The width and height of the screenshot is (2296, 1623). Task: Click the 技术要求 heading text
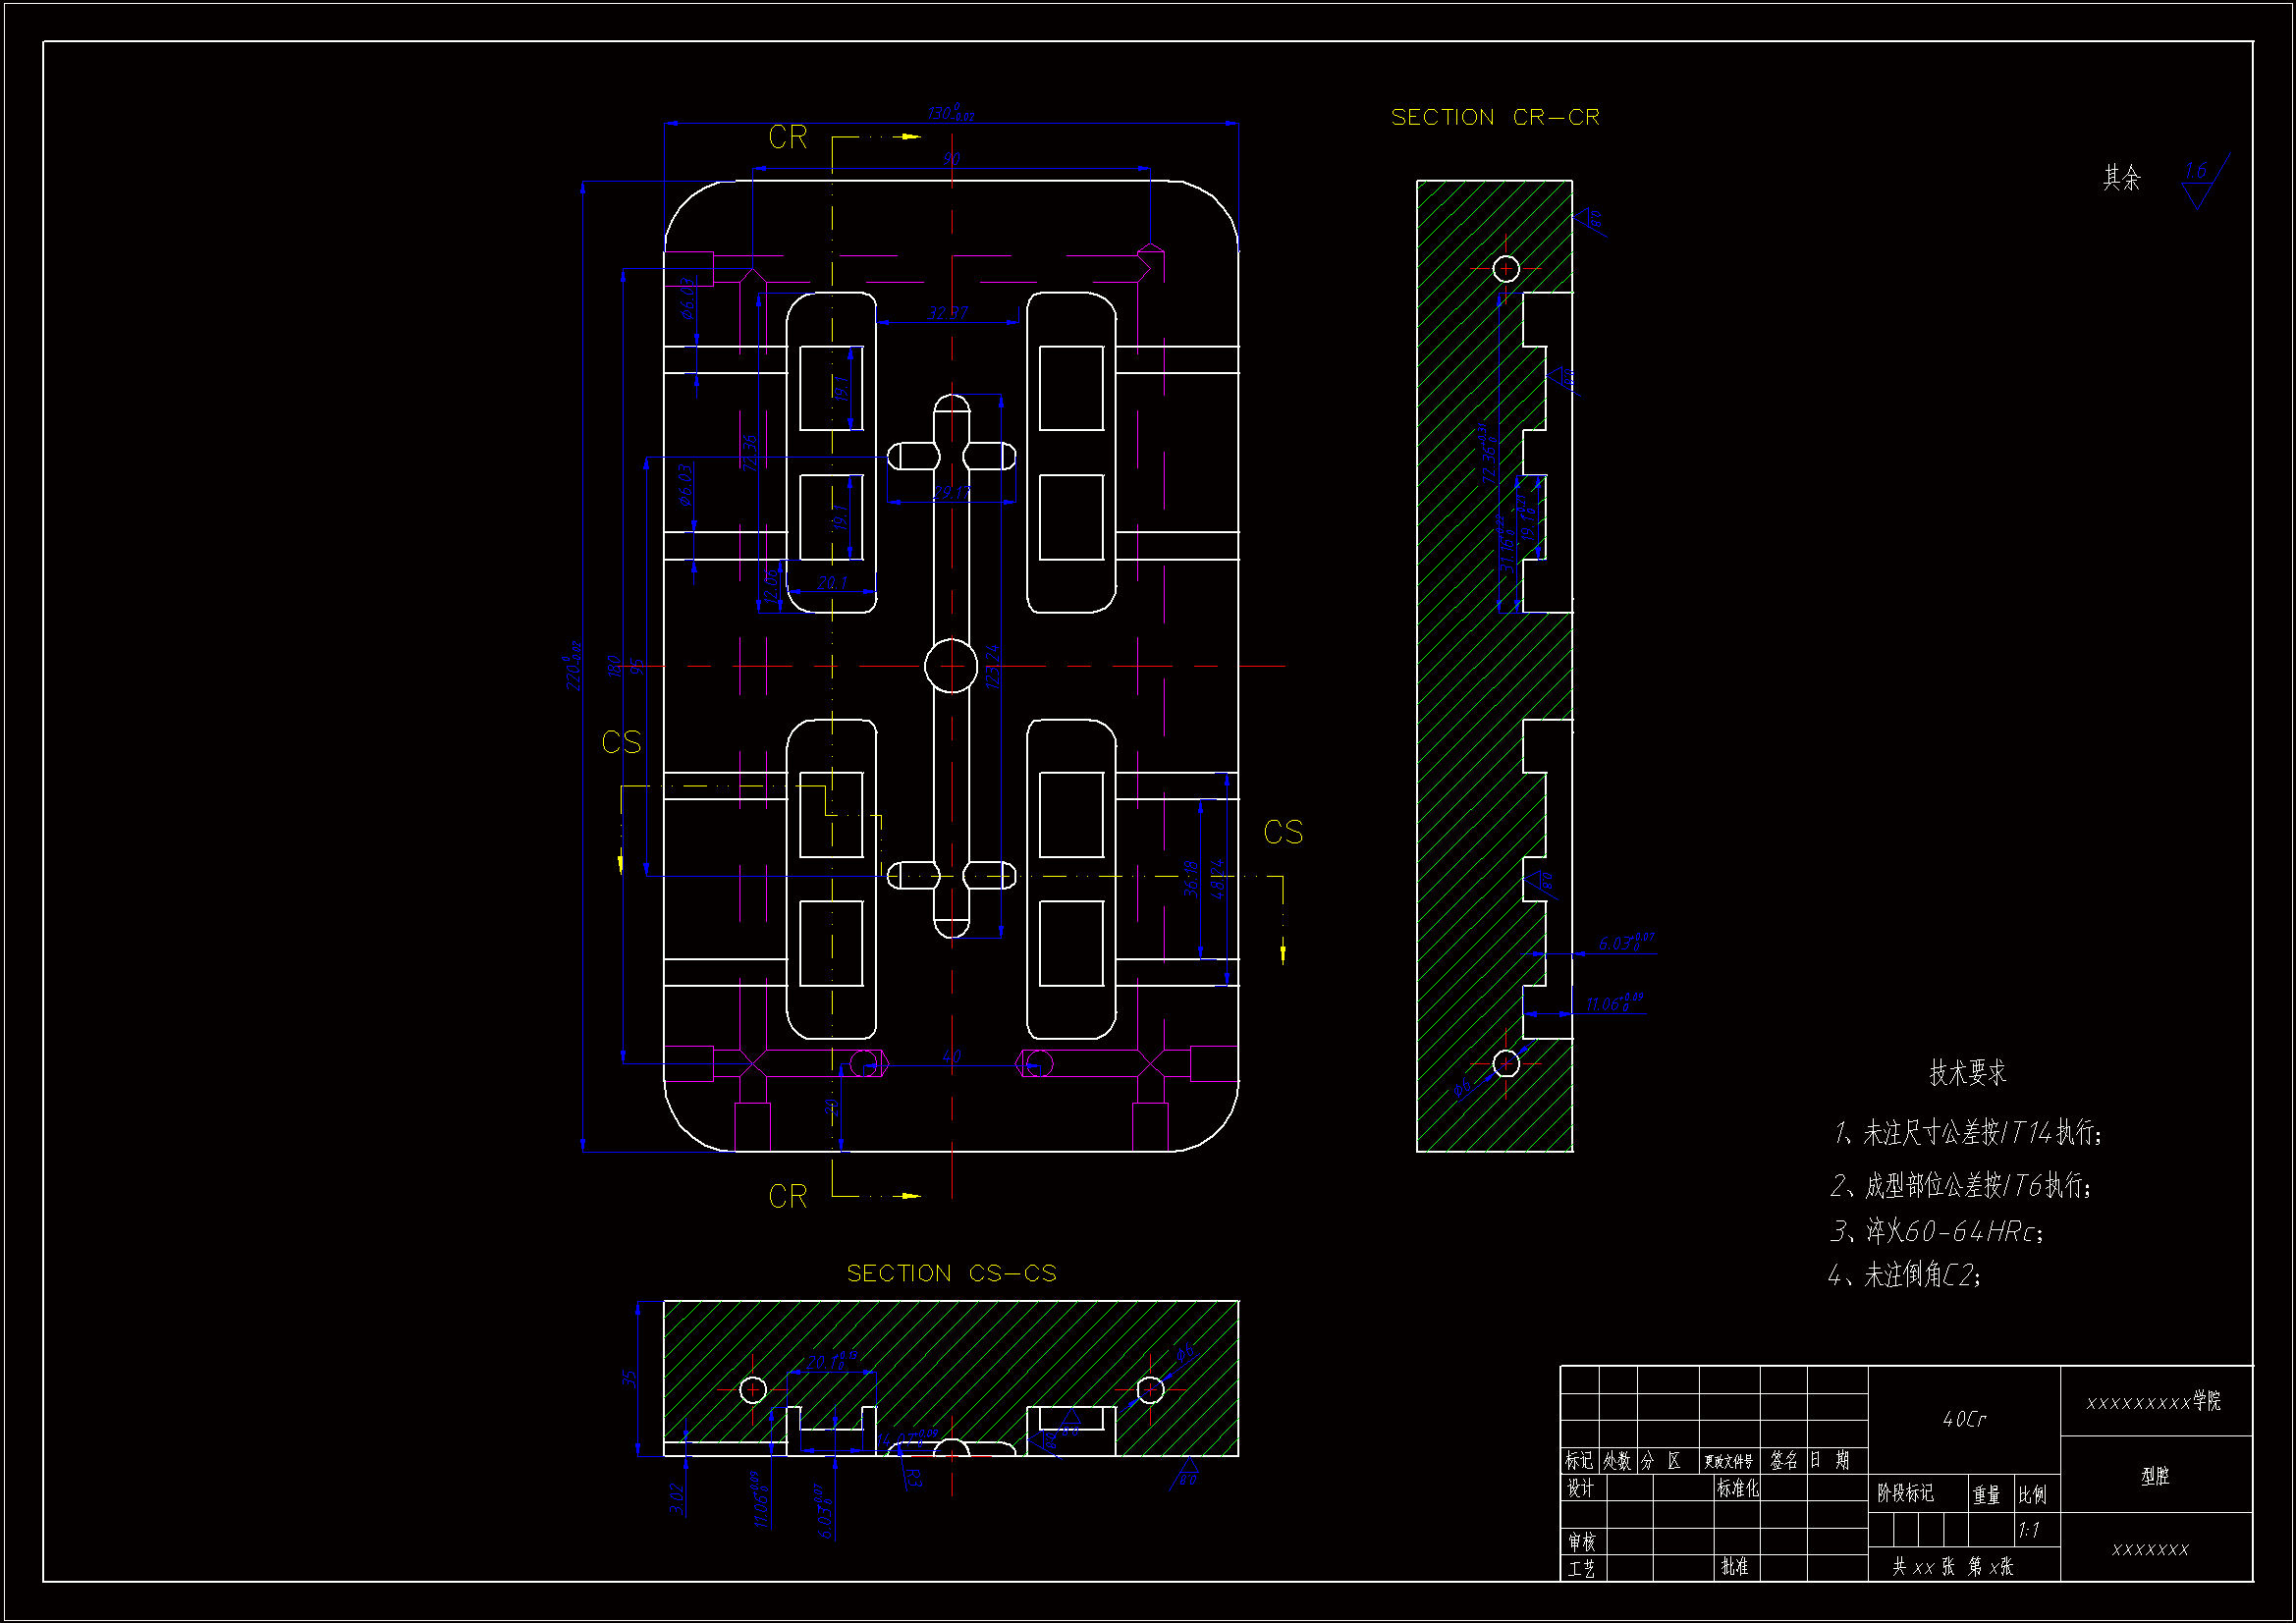(1966, 1073)
